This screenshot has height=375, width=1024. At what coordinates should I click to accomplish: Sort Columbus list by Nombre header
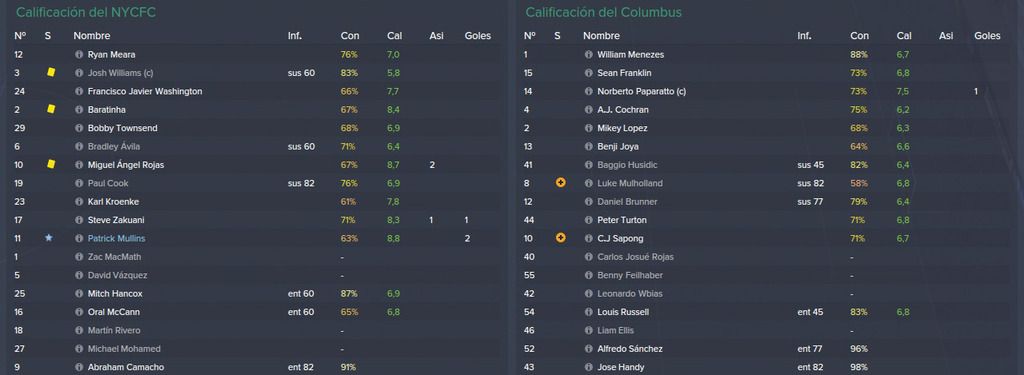pos(601,36)
